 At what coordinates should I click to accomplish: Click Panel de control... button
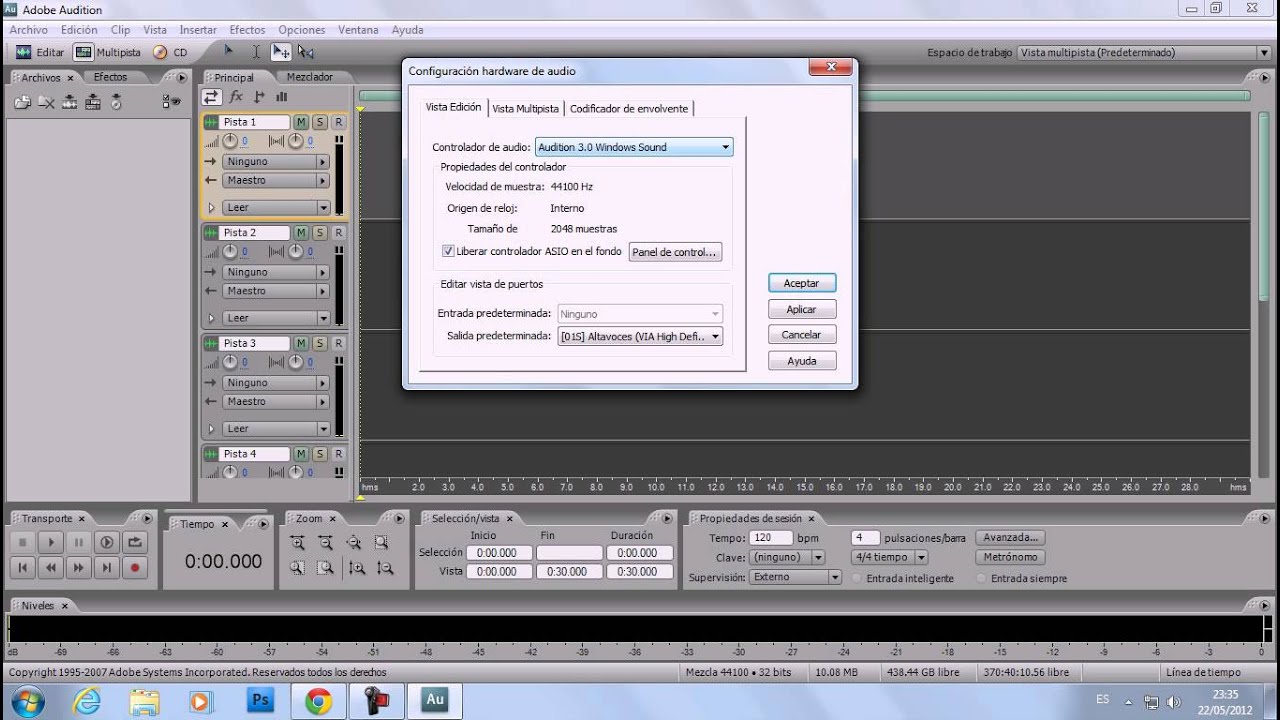point(675,252)
